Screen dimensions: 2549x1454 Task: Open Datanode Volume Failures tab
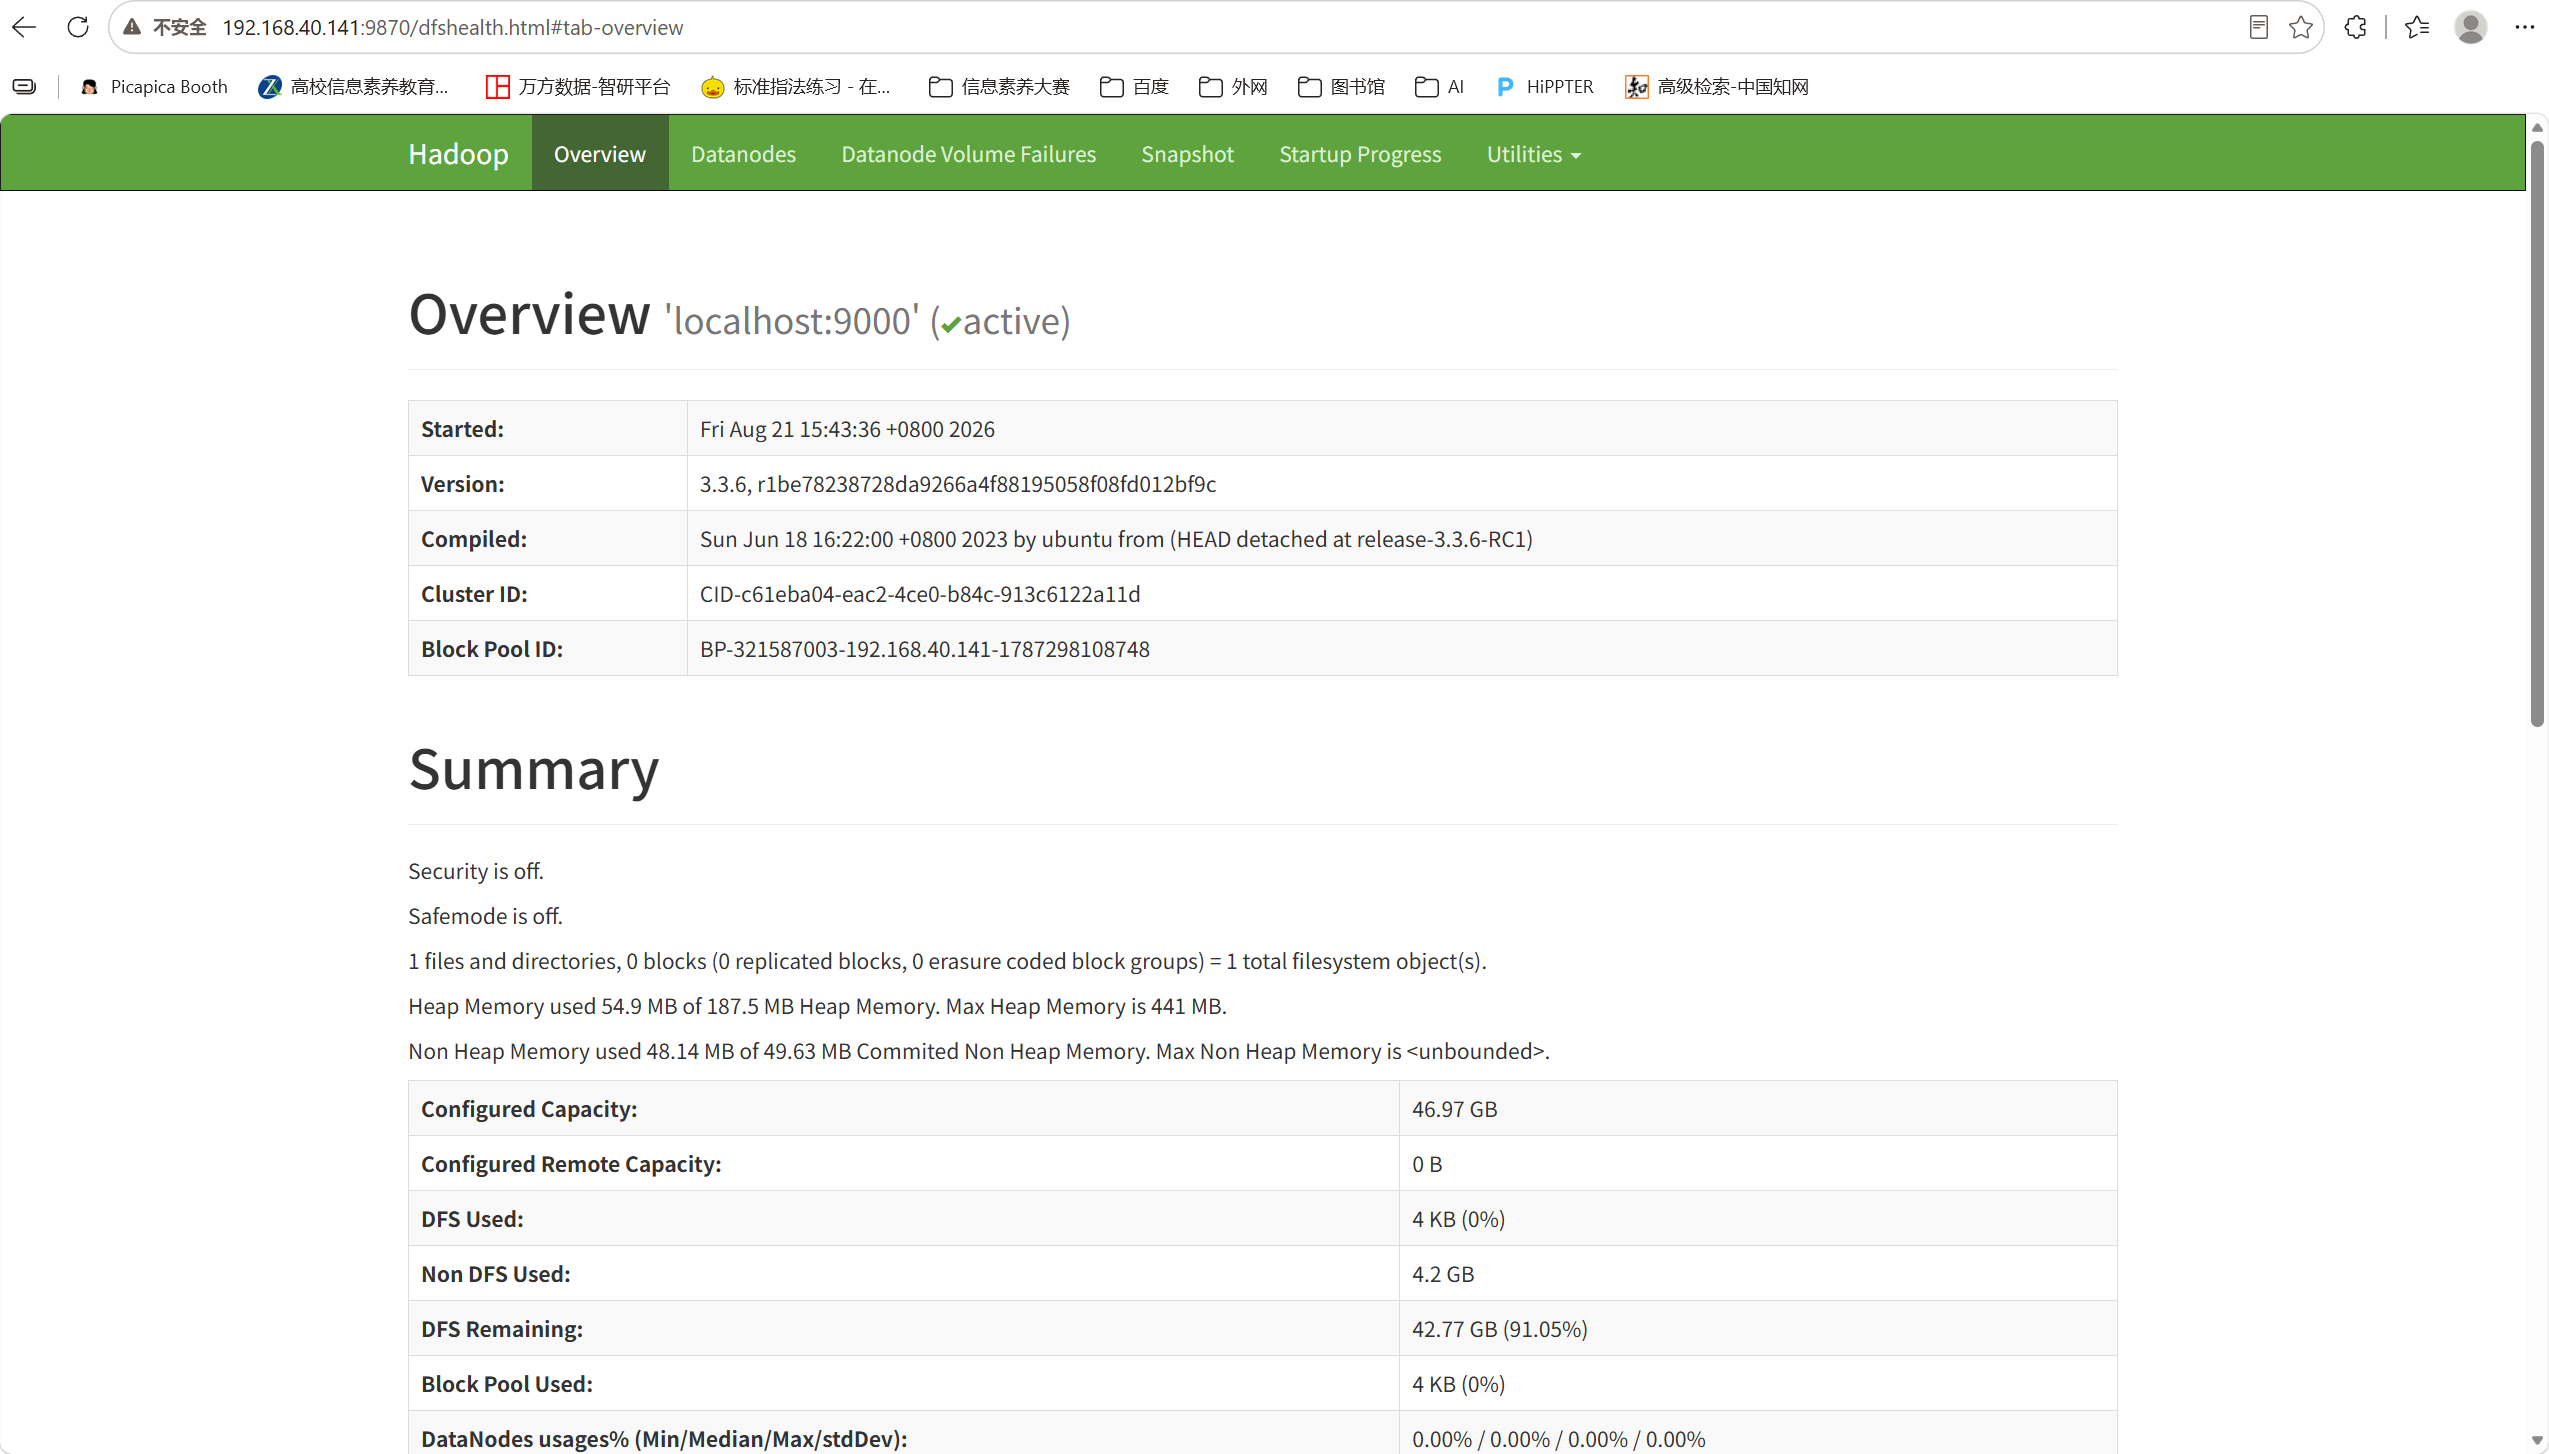pos(968,153)
